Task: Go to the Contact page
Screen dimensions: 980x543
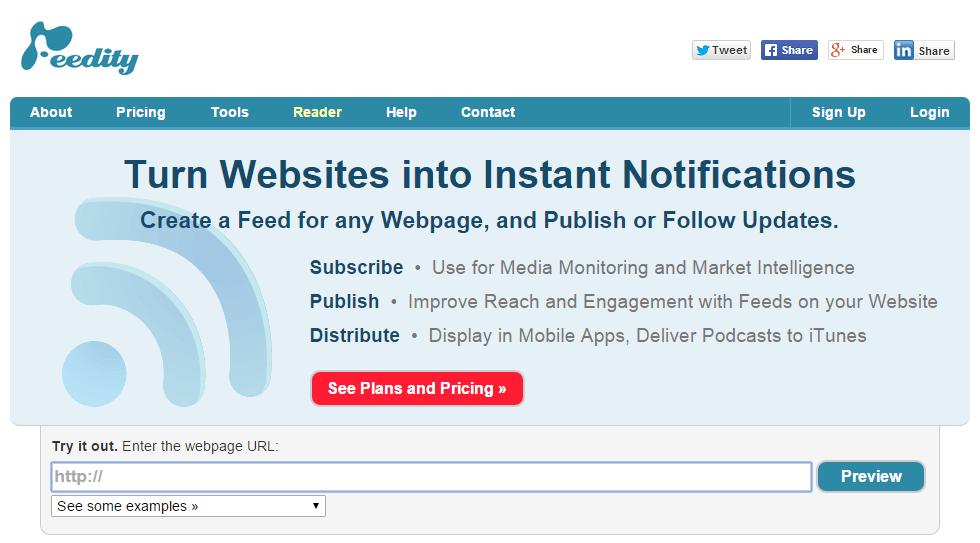Action: coord(488,112)
